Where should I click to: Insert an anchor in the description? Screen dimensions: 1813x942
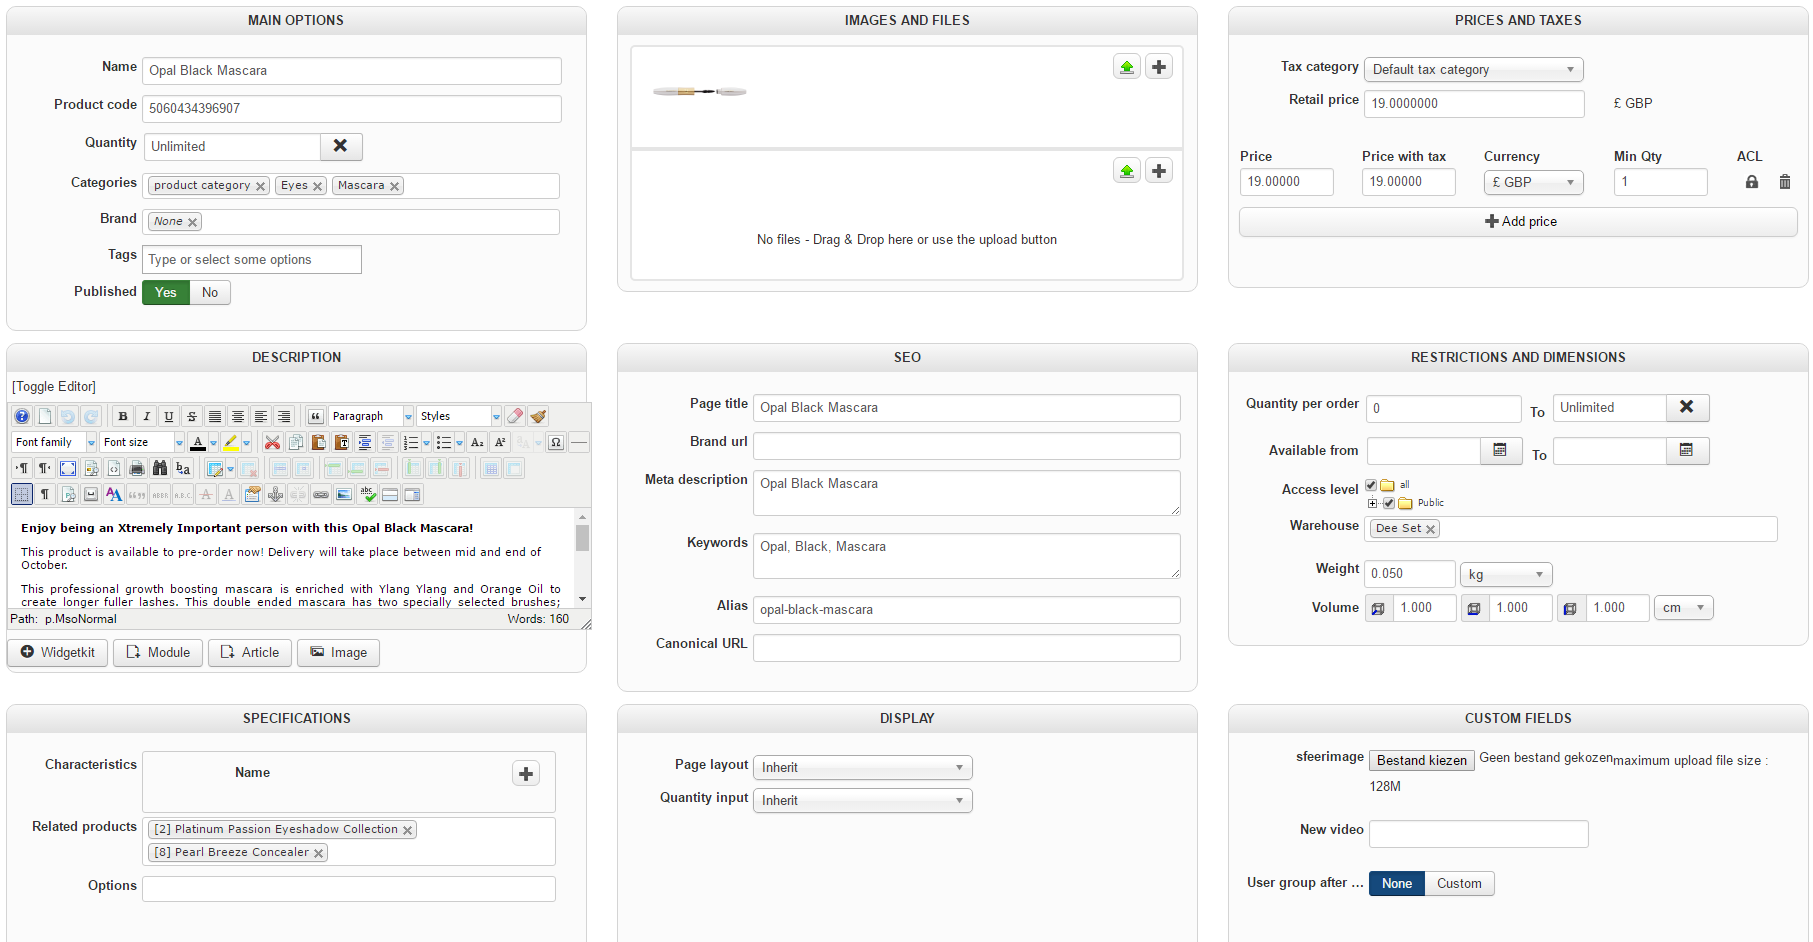(275, 494)
